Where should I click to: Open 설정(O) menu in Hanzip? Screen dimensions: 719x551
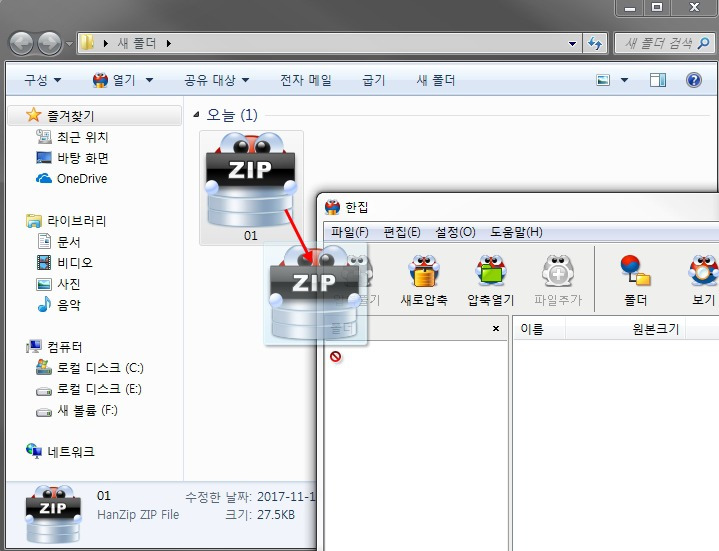pyautogui.click(x=455, y=232)
